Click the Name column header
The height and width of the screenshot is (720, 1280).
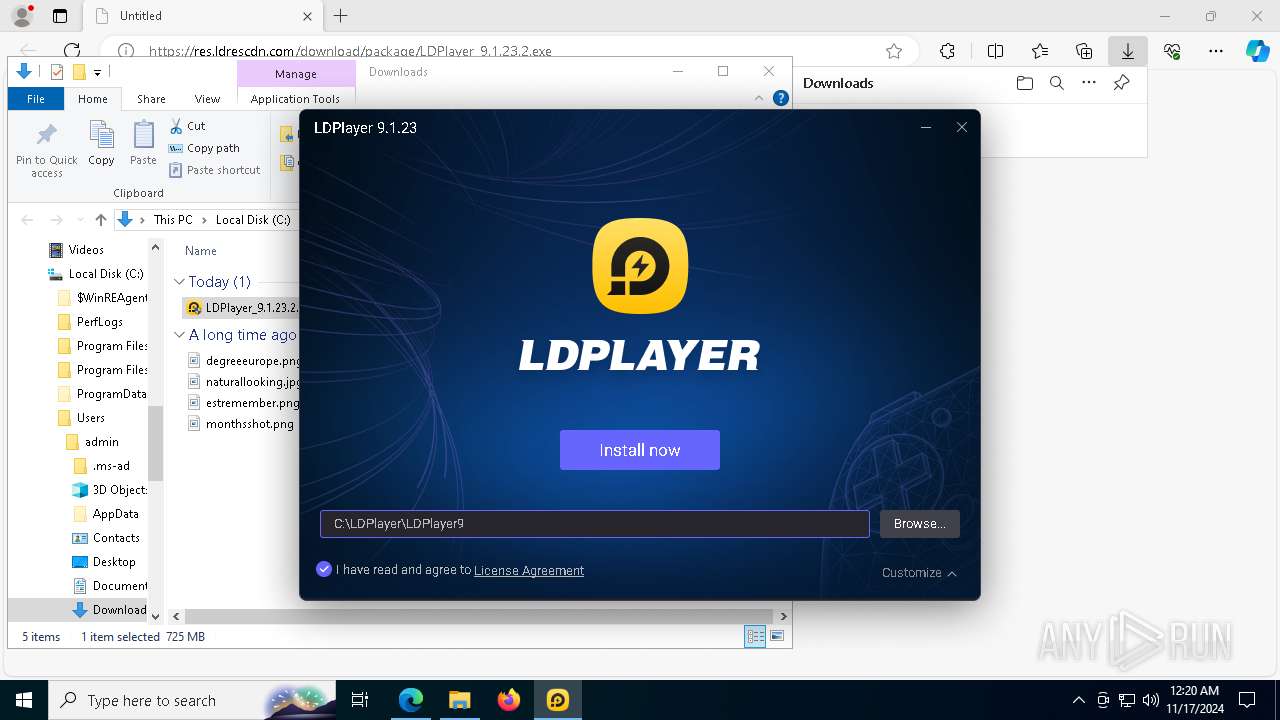pos(201,251)
